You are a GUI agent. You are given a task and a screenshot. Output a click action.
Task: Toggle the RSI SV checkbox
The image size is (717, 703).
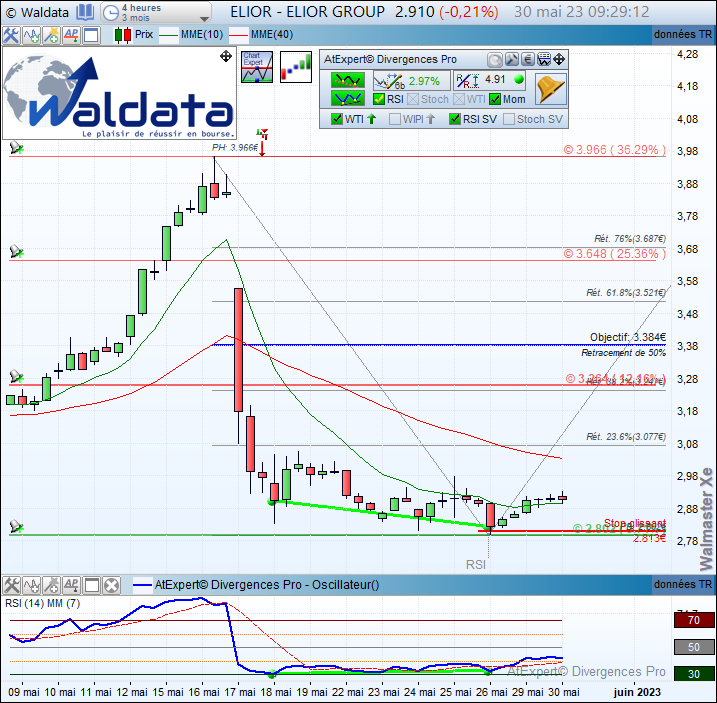pyautogui.click(x=455, y=119)
